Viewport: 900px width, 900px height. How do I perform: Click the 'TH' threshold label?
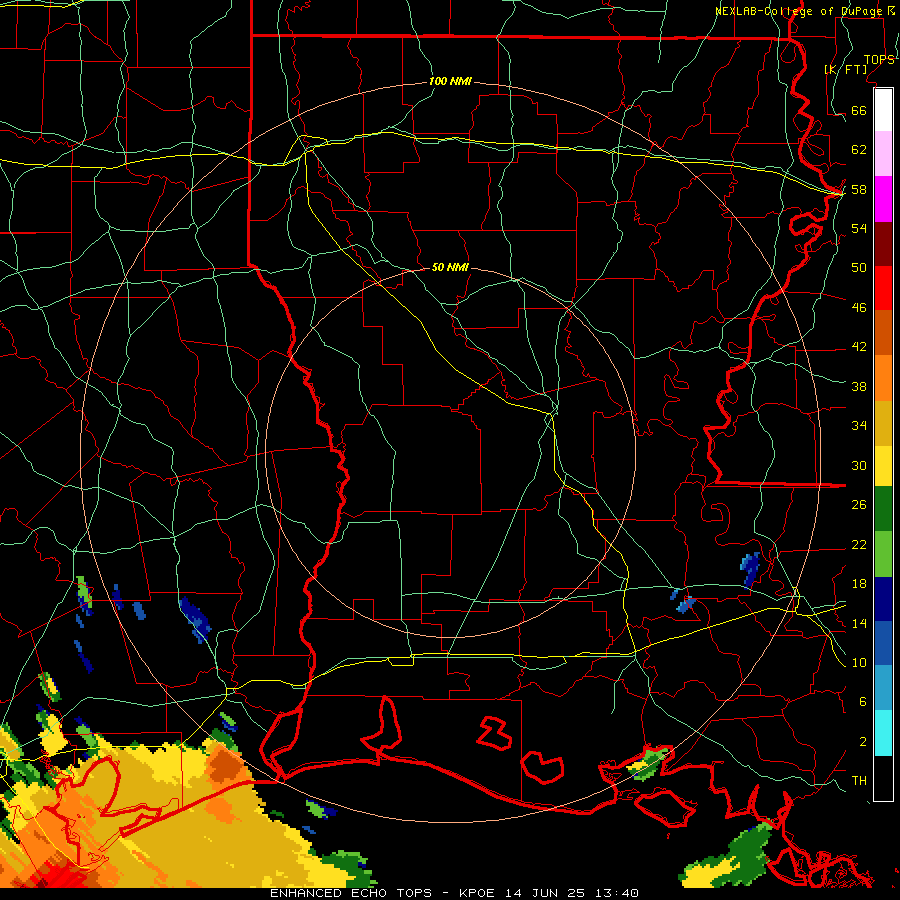point(859,781)
